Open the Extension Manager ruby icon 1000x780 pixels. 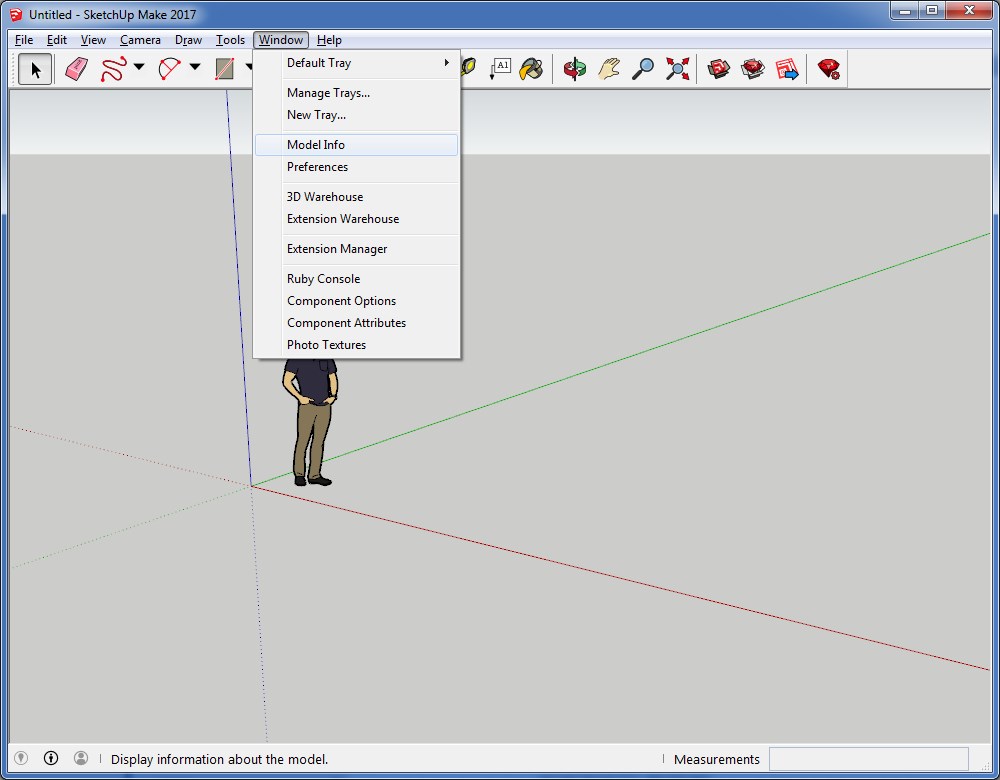coord(828,69)
